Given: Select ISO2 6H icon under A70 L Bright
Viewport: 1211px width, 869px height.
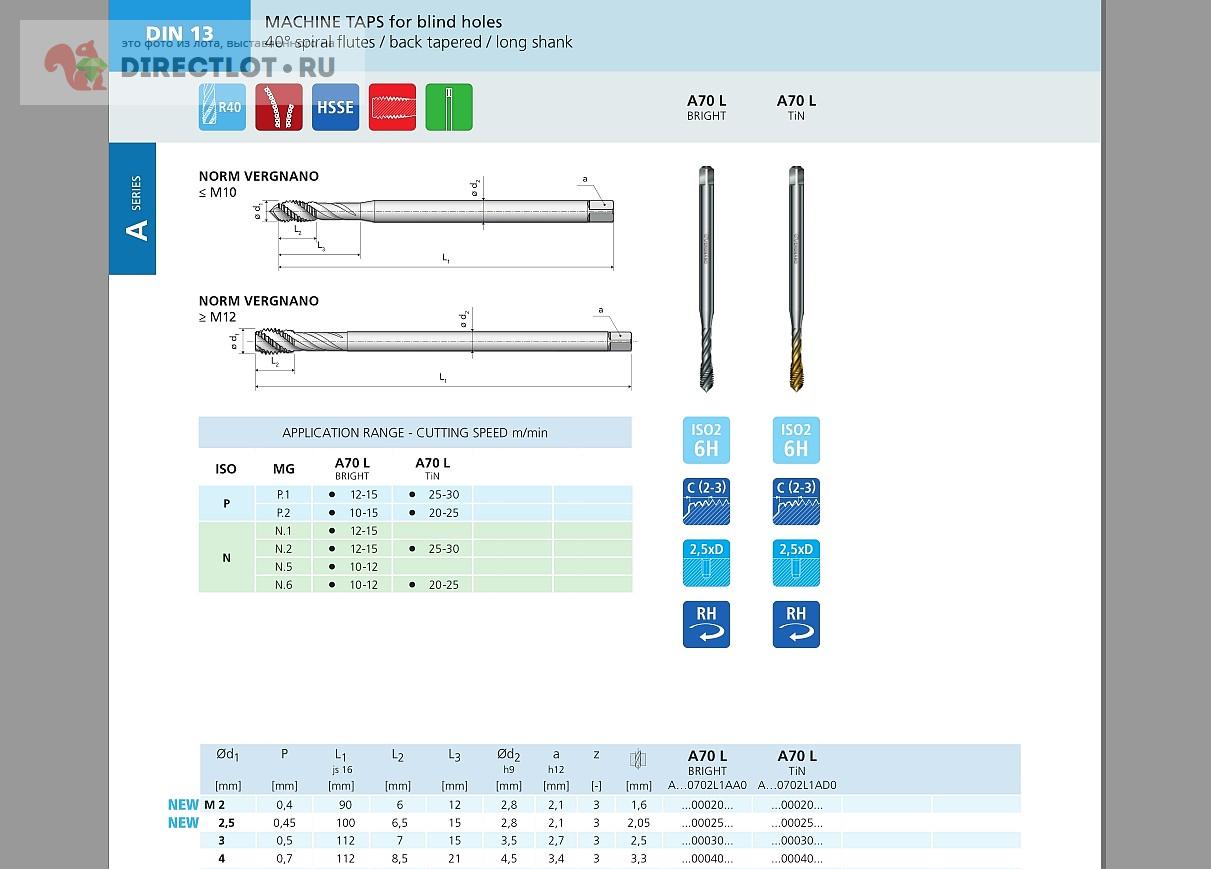Looking at the screenshot, I should (x=706, y=440).
